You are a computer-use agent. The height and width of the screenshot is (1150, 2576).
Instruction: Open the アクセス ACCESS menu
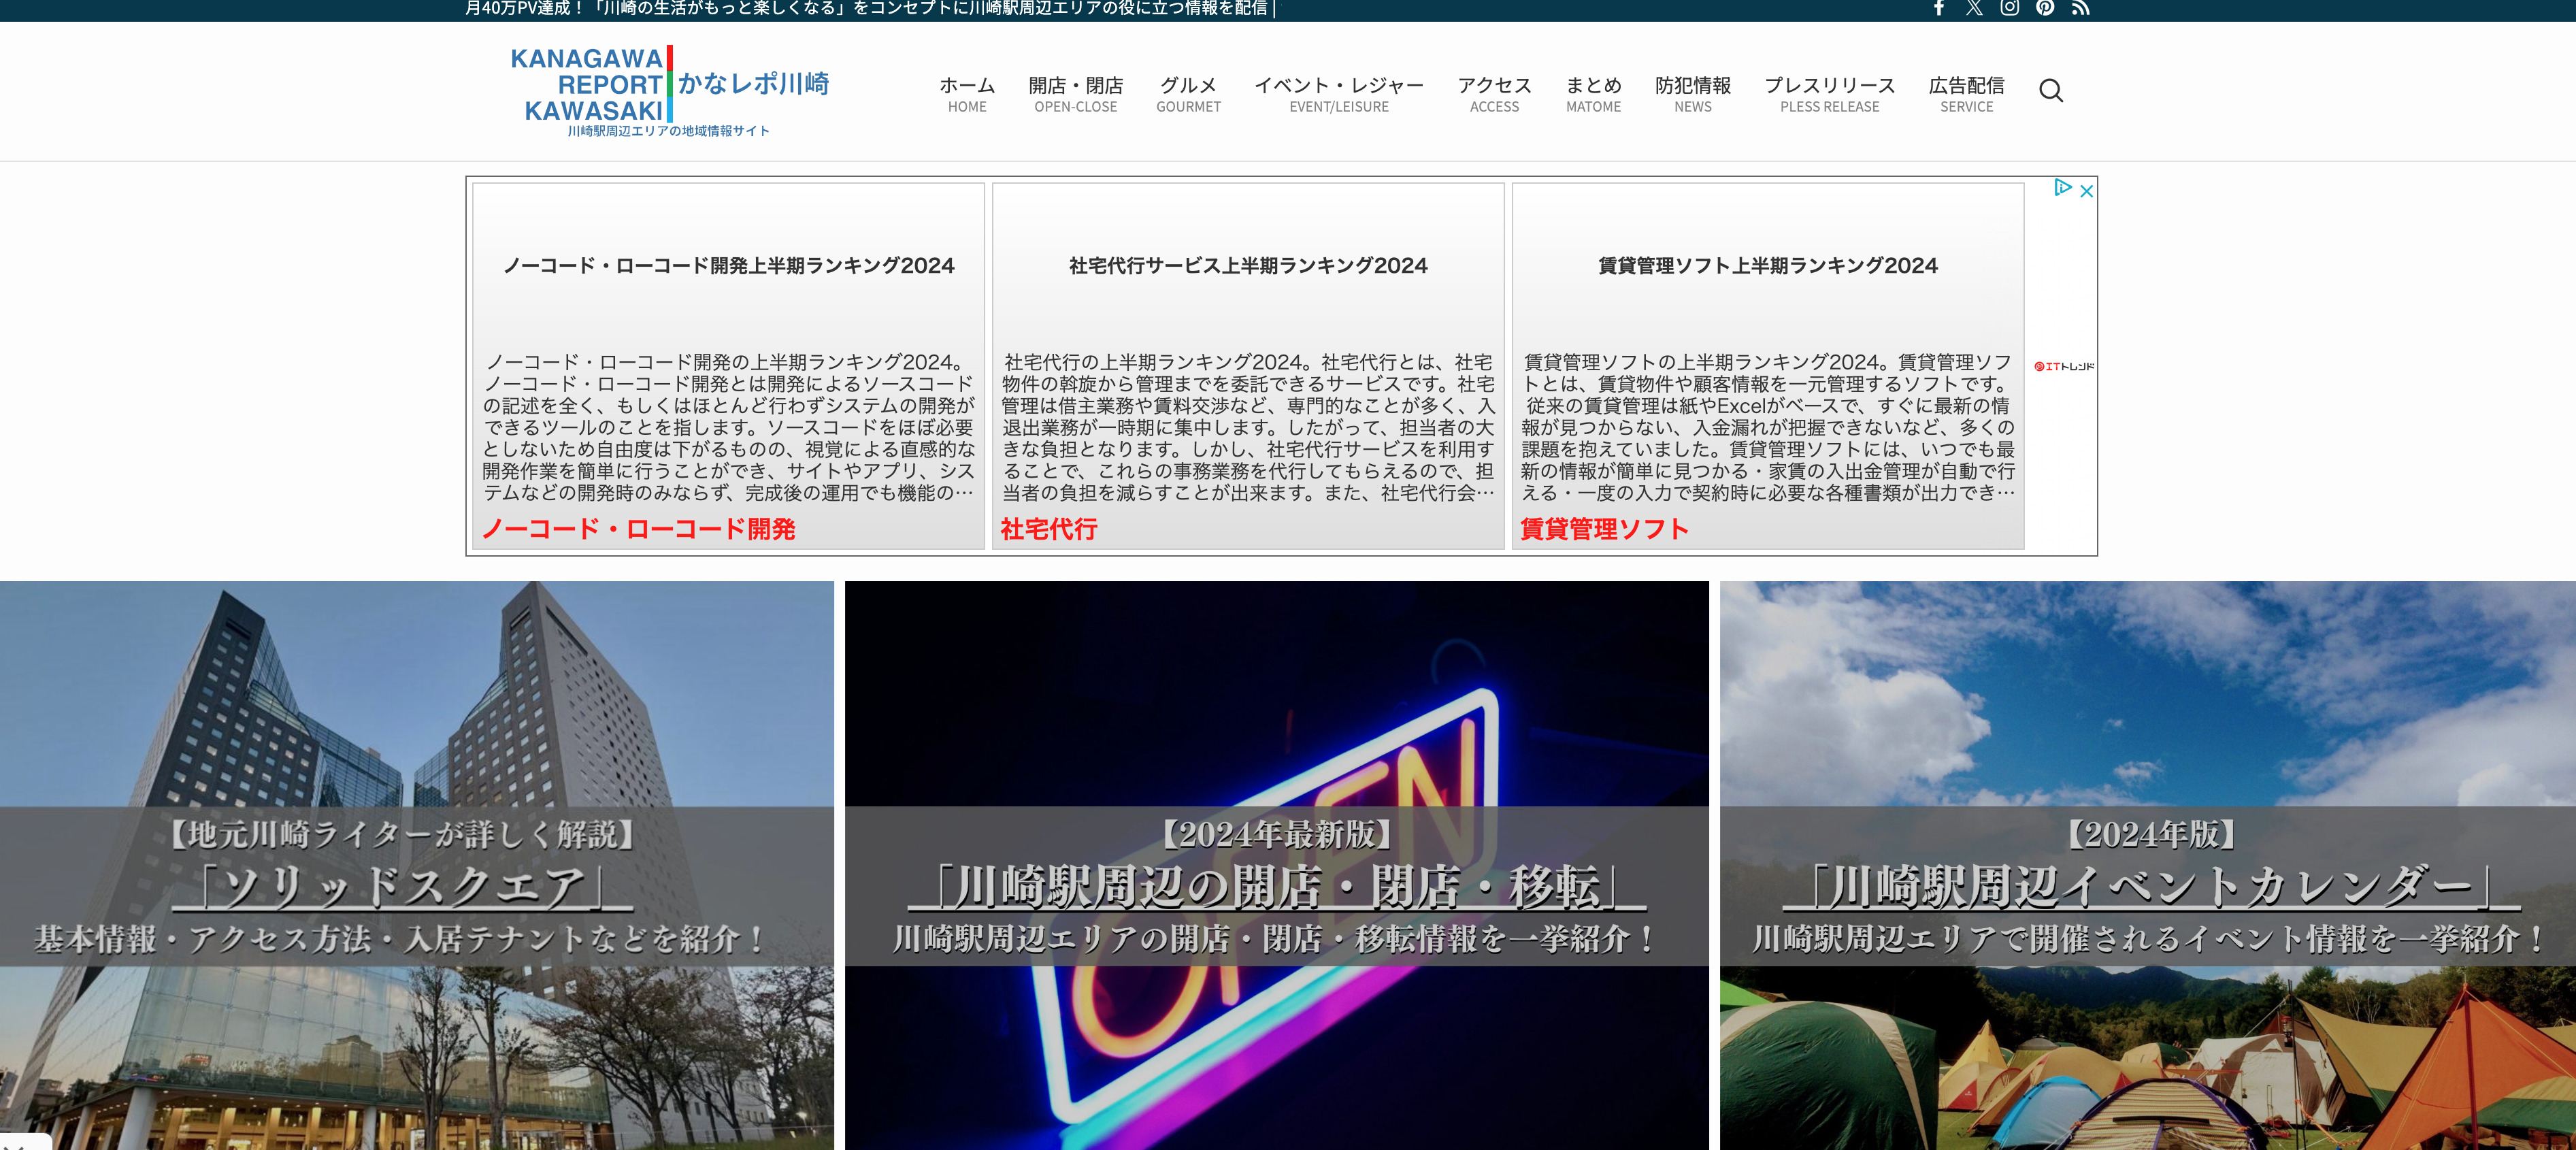[1494, 94]
